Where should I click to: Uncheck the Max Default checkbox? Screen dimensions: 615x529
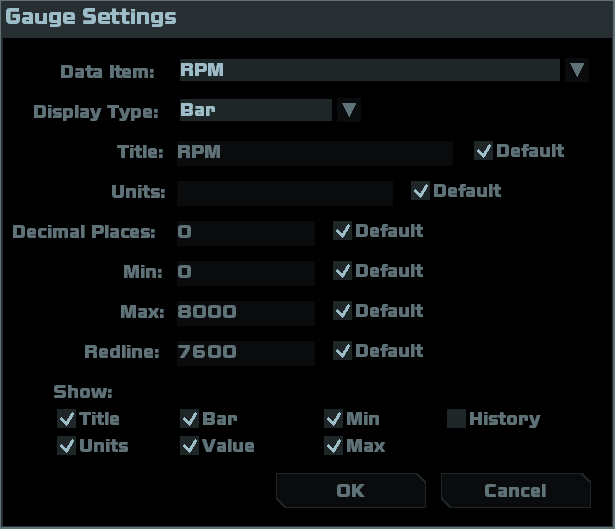pyautogui.click(x=343, y=311)
